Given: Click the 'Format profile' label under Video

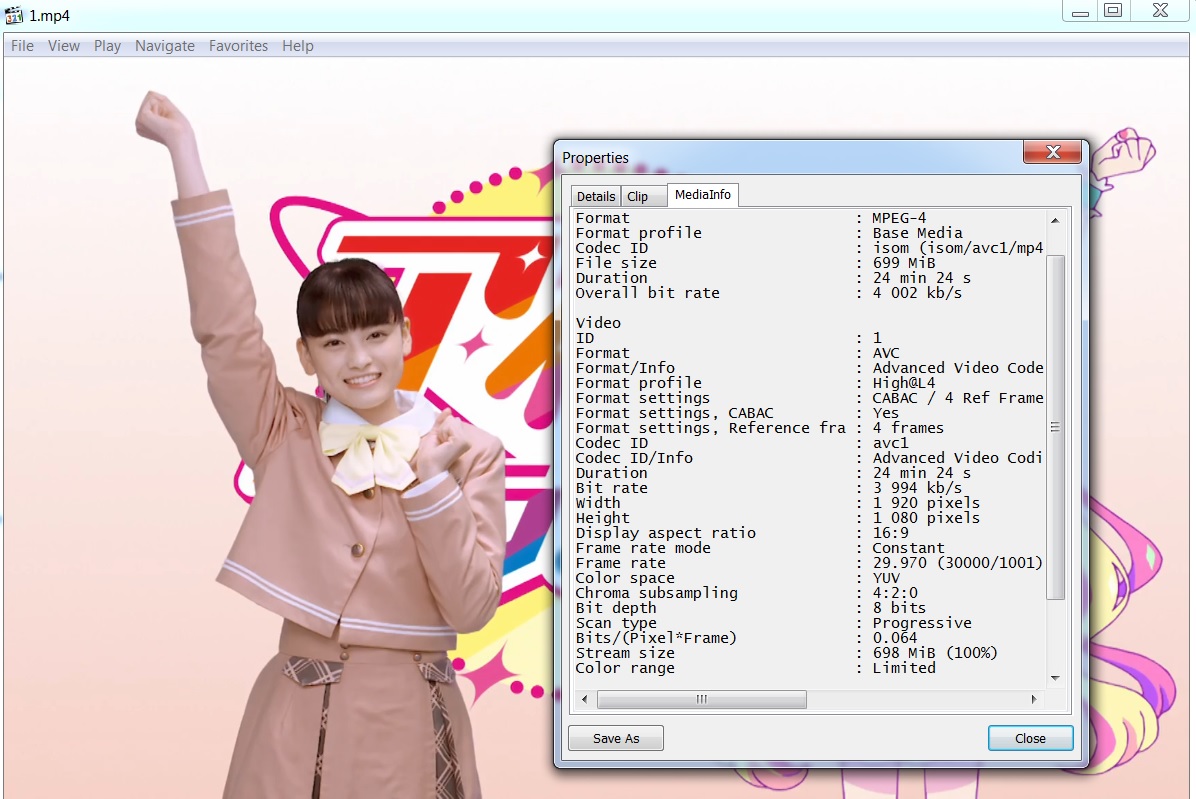Looking at the screenshot, I should [x=638, y=383].
